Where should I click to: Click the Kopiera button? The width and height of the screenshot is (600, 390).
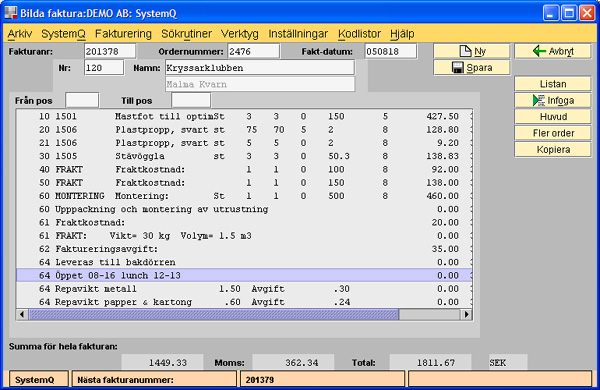pos(553,150)
